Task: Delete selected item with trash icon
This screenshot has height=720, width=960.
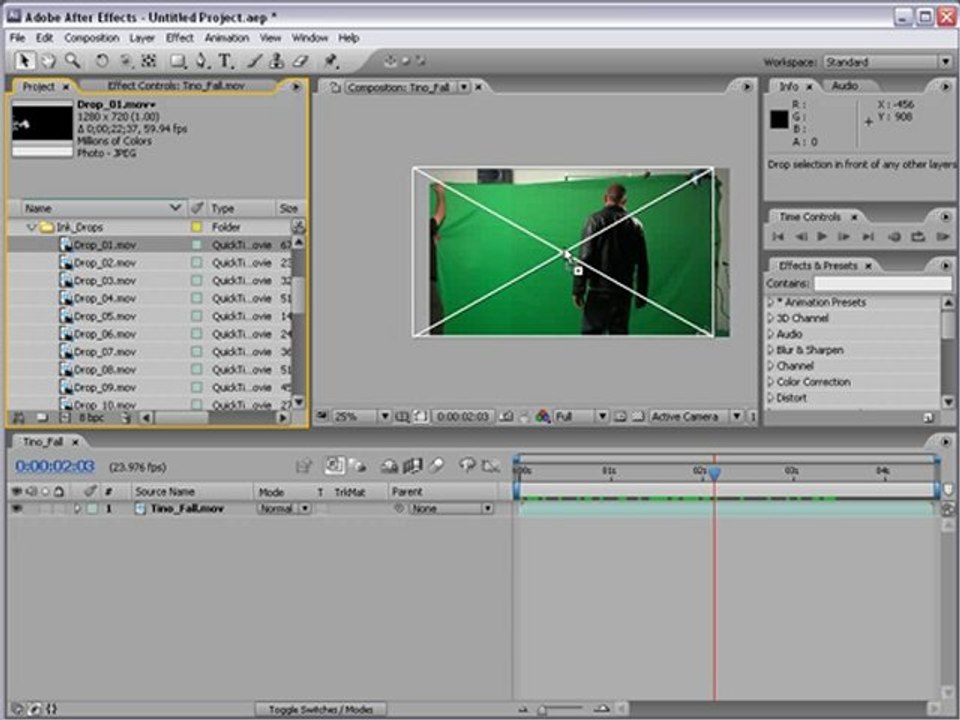Action: pos(126,418)
